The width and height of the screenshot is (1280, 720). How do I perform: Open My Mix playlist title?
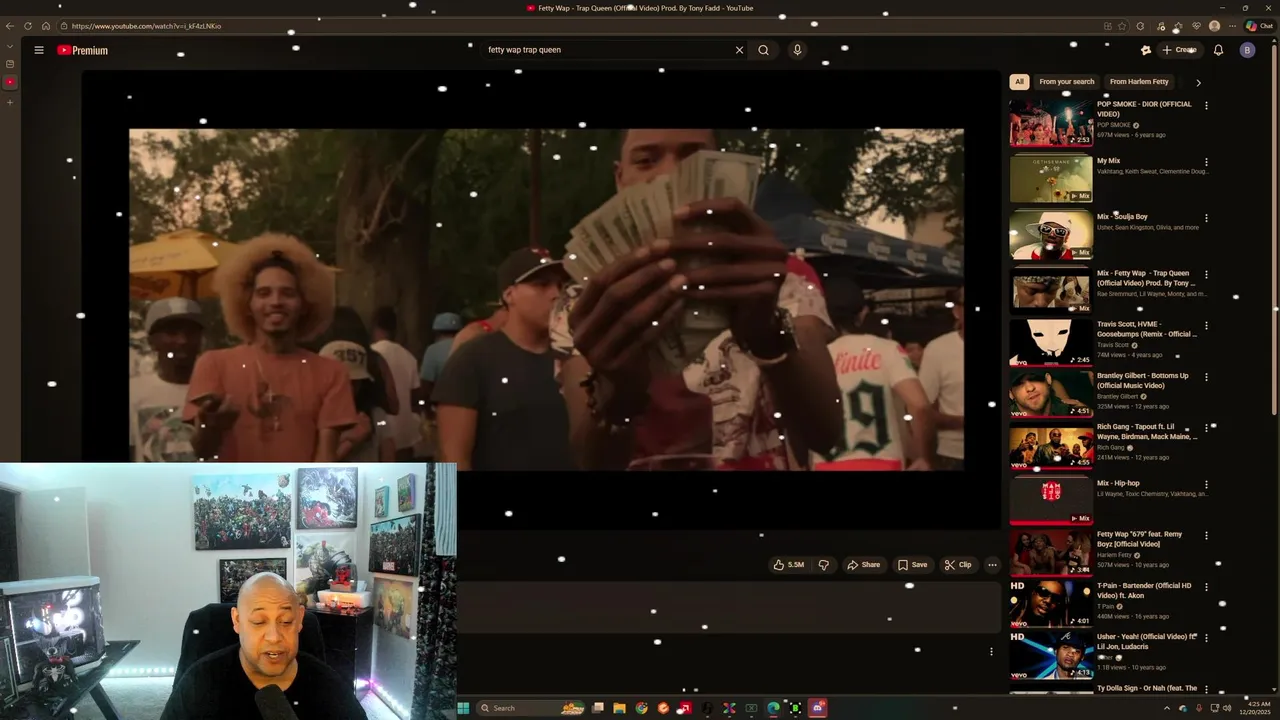pyautogui.click(x=1108, y=161)
